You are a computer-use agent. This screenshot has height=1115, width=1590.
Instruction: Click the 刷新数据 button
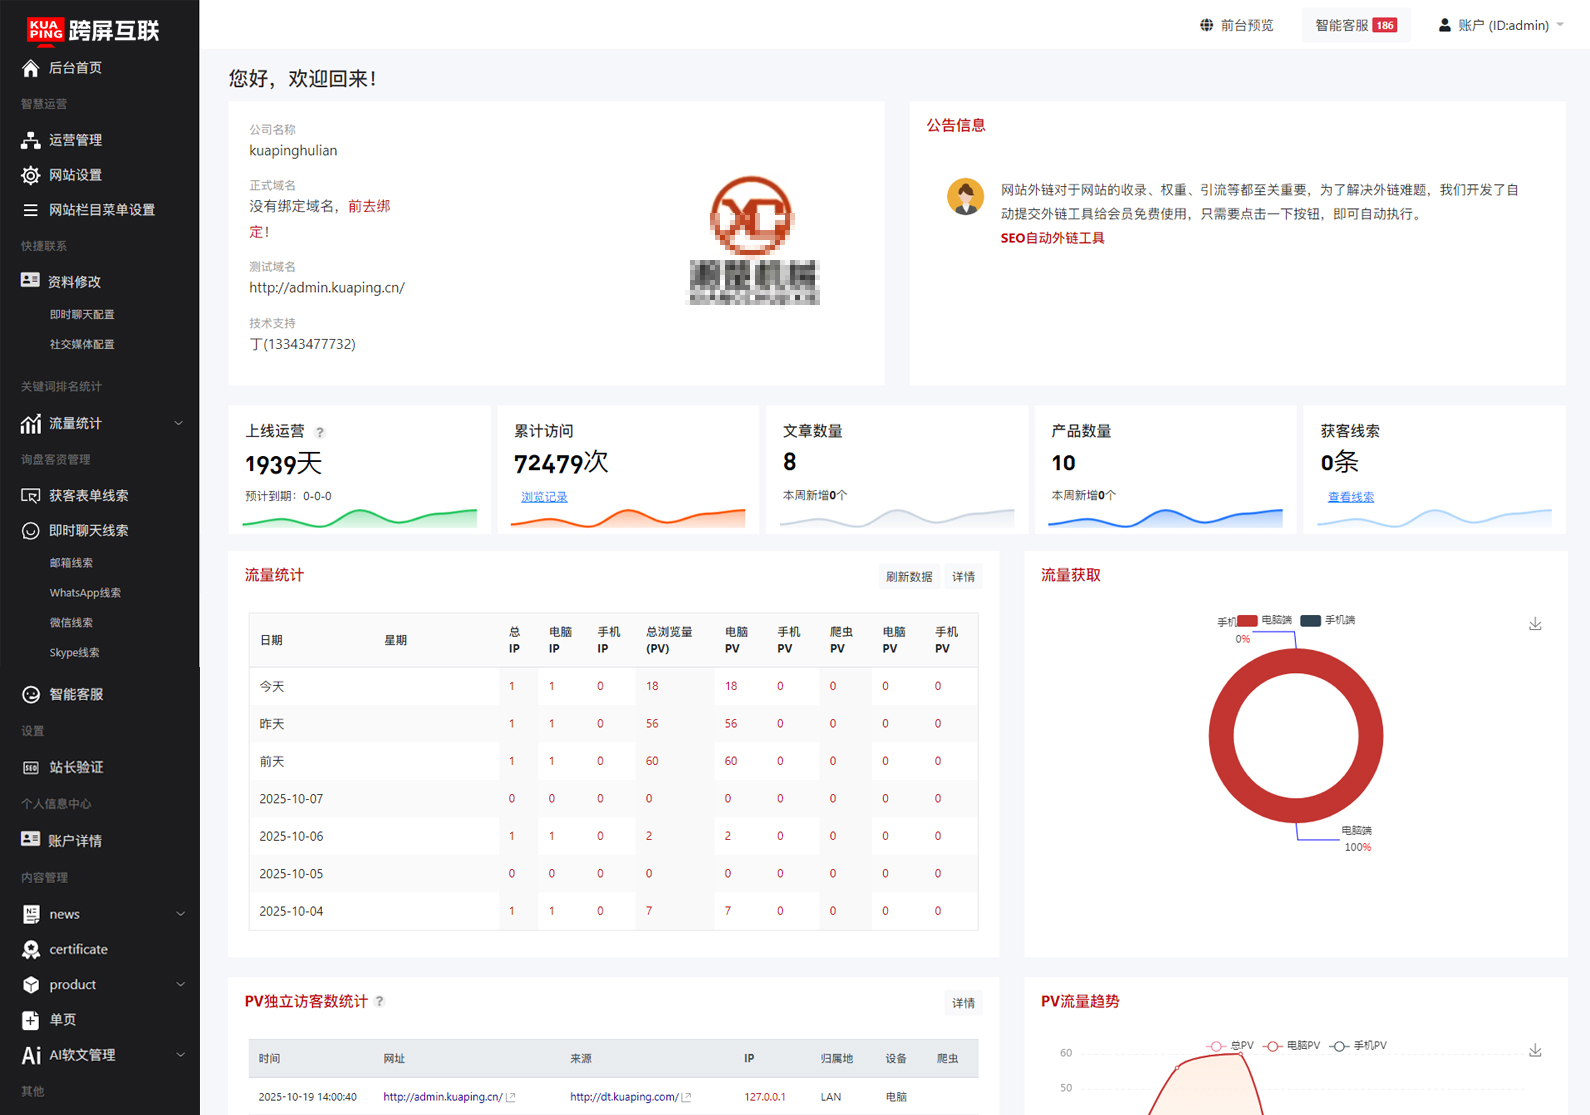[908, 577]
